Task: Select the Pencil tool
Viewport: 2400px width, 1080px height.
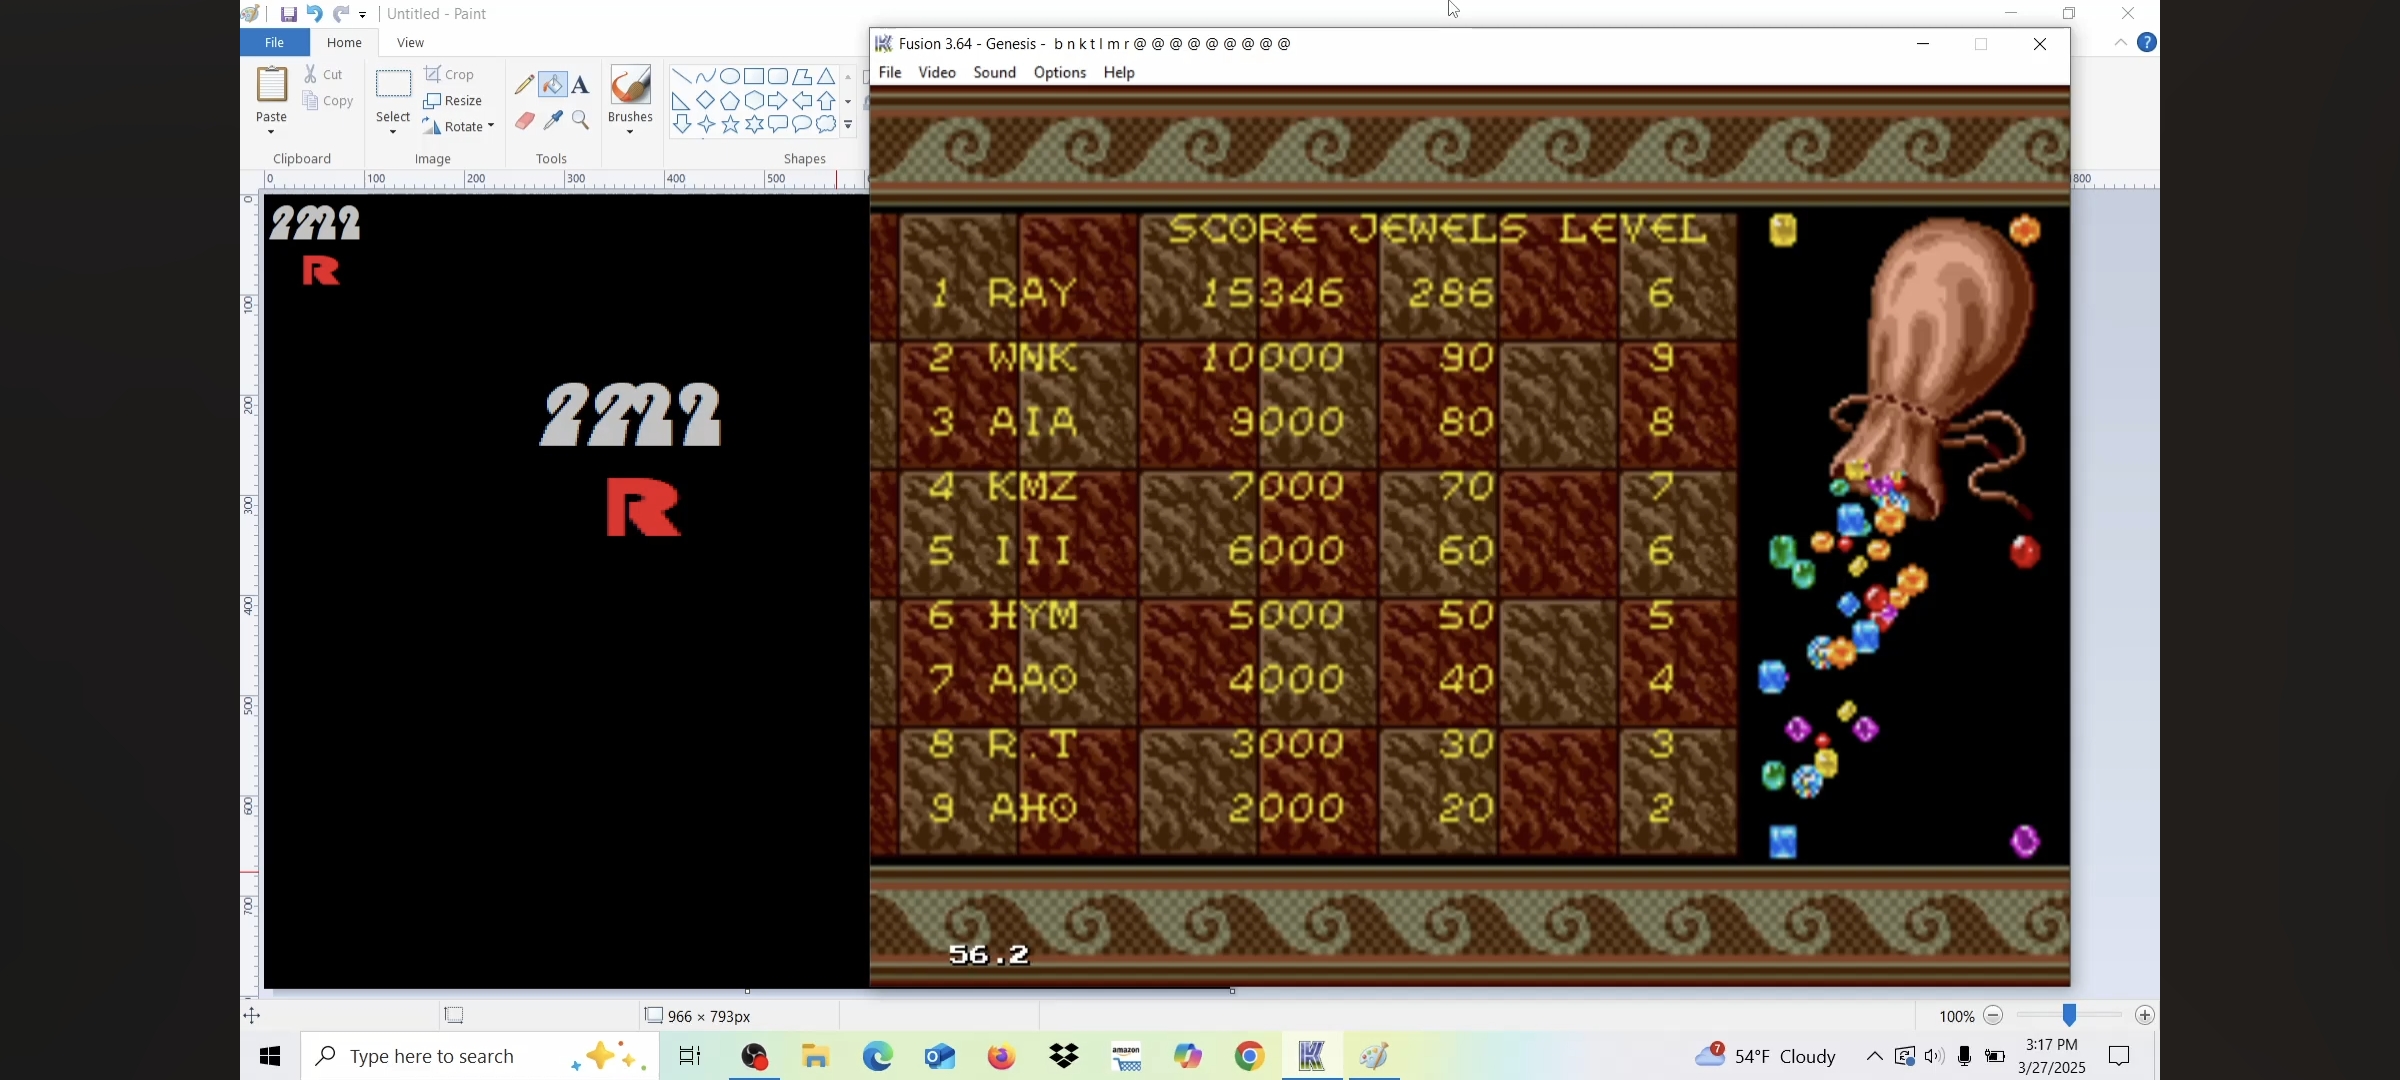Action: click(524, 85)
